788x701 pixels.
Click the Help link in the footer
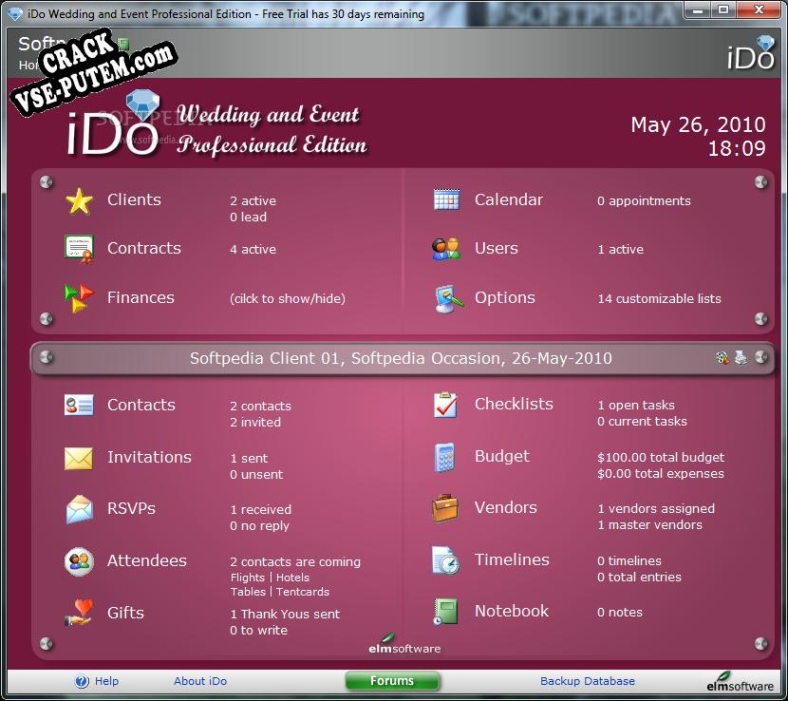106,681
